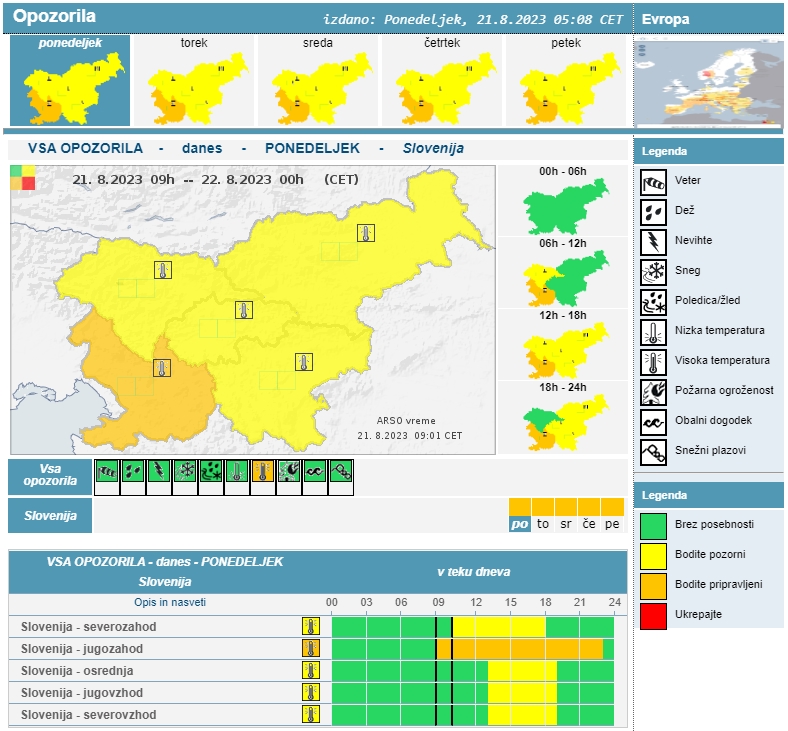Click thermometer icon on northwest map region

click(x=163, y=270)
